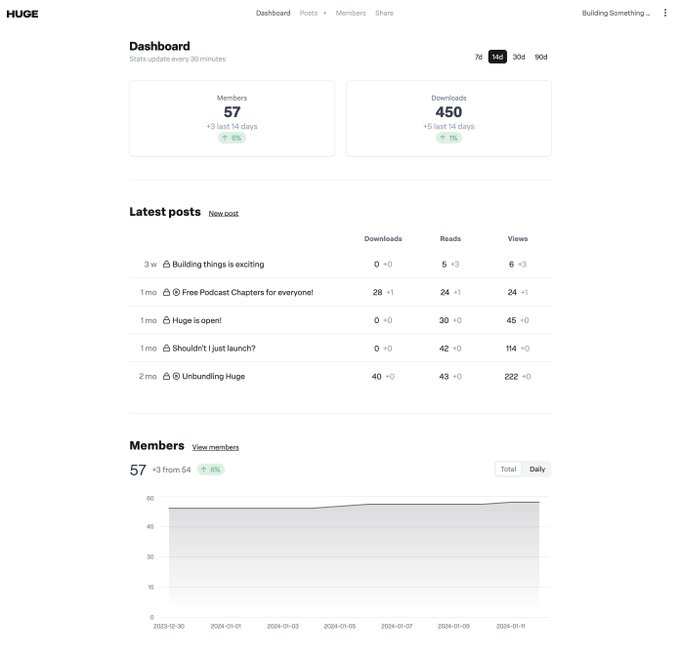The width and height of the screenshot is (680, 658).
Task: Click 42 reads for Shouldn't I just launch?
Action: tap(444, 348)
